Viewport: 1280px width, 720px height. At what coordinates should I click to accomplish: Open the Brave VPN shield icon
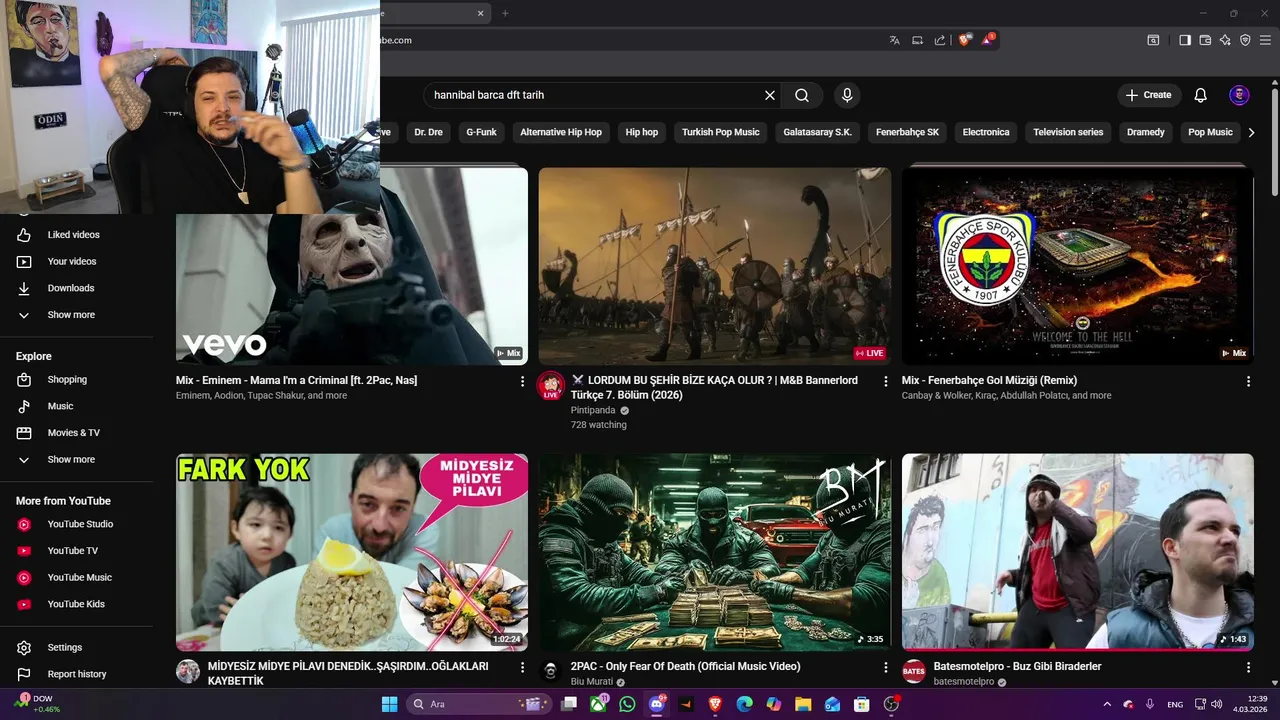click(1245, 40)
